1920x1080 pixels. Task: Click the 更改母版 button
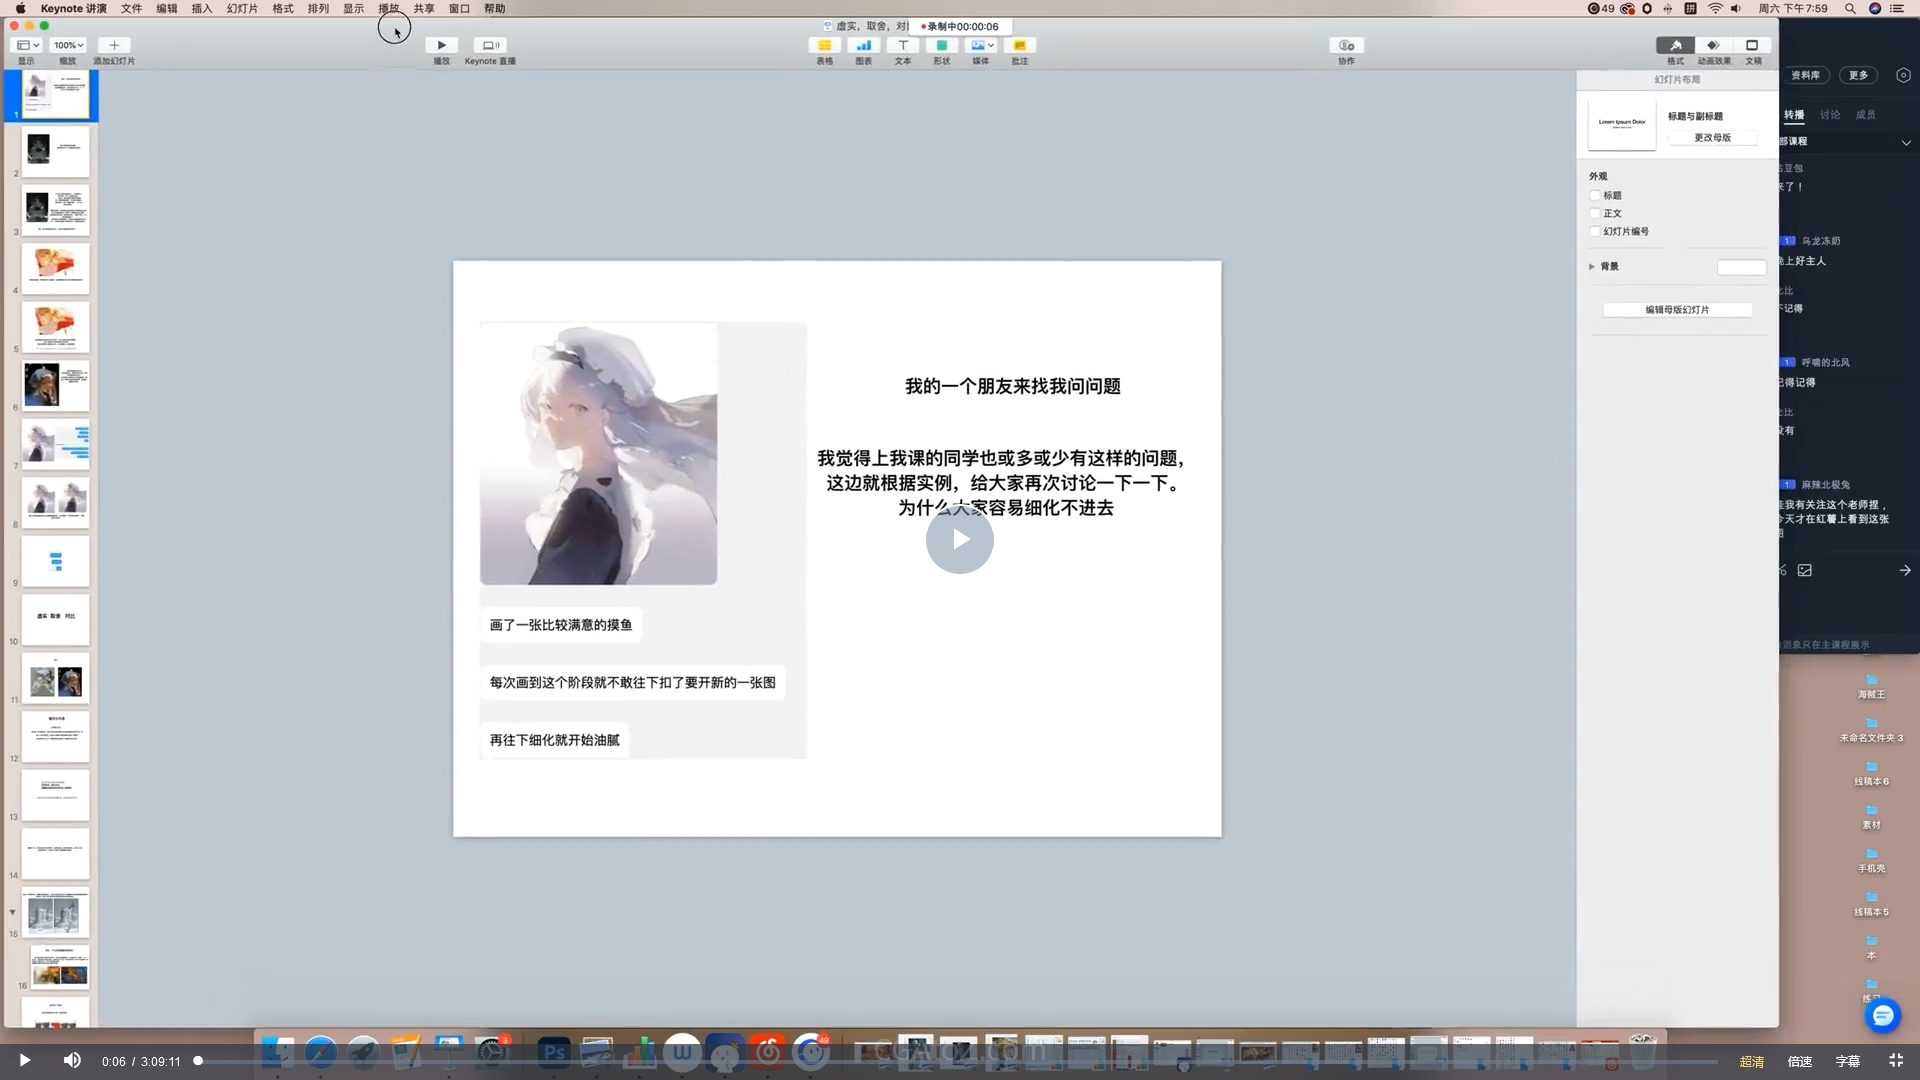pos(1712,138)
